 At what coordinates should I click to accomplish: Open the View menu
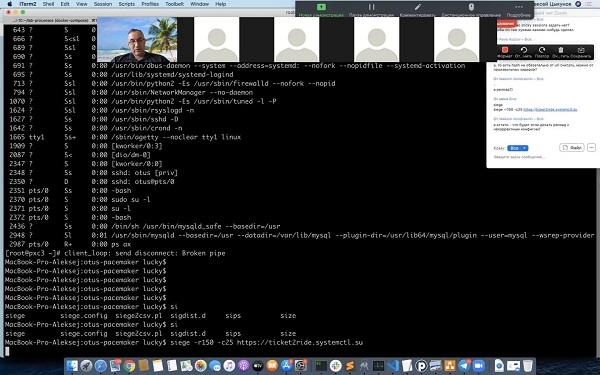coord(82,4)
